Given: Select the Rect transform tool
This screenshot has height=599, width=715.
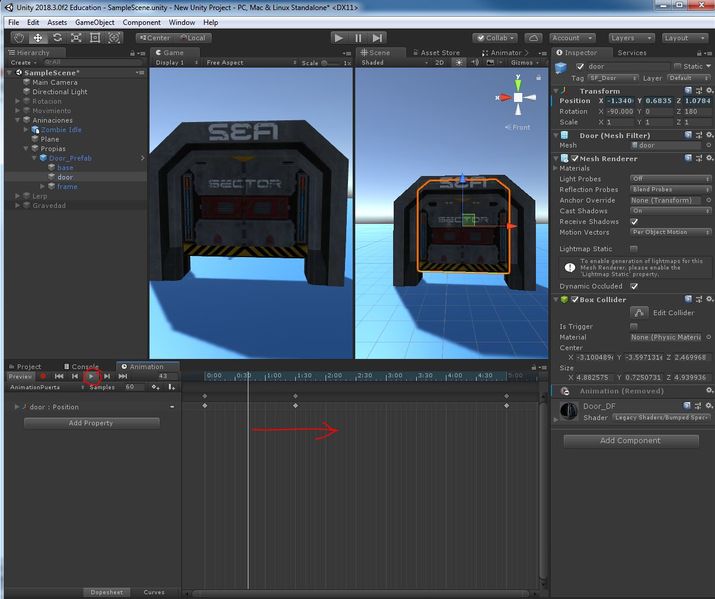Looking at the screenshot, I should pos(95,38).
